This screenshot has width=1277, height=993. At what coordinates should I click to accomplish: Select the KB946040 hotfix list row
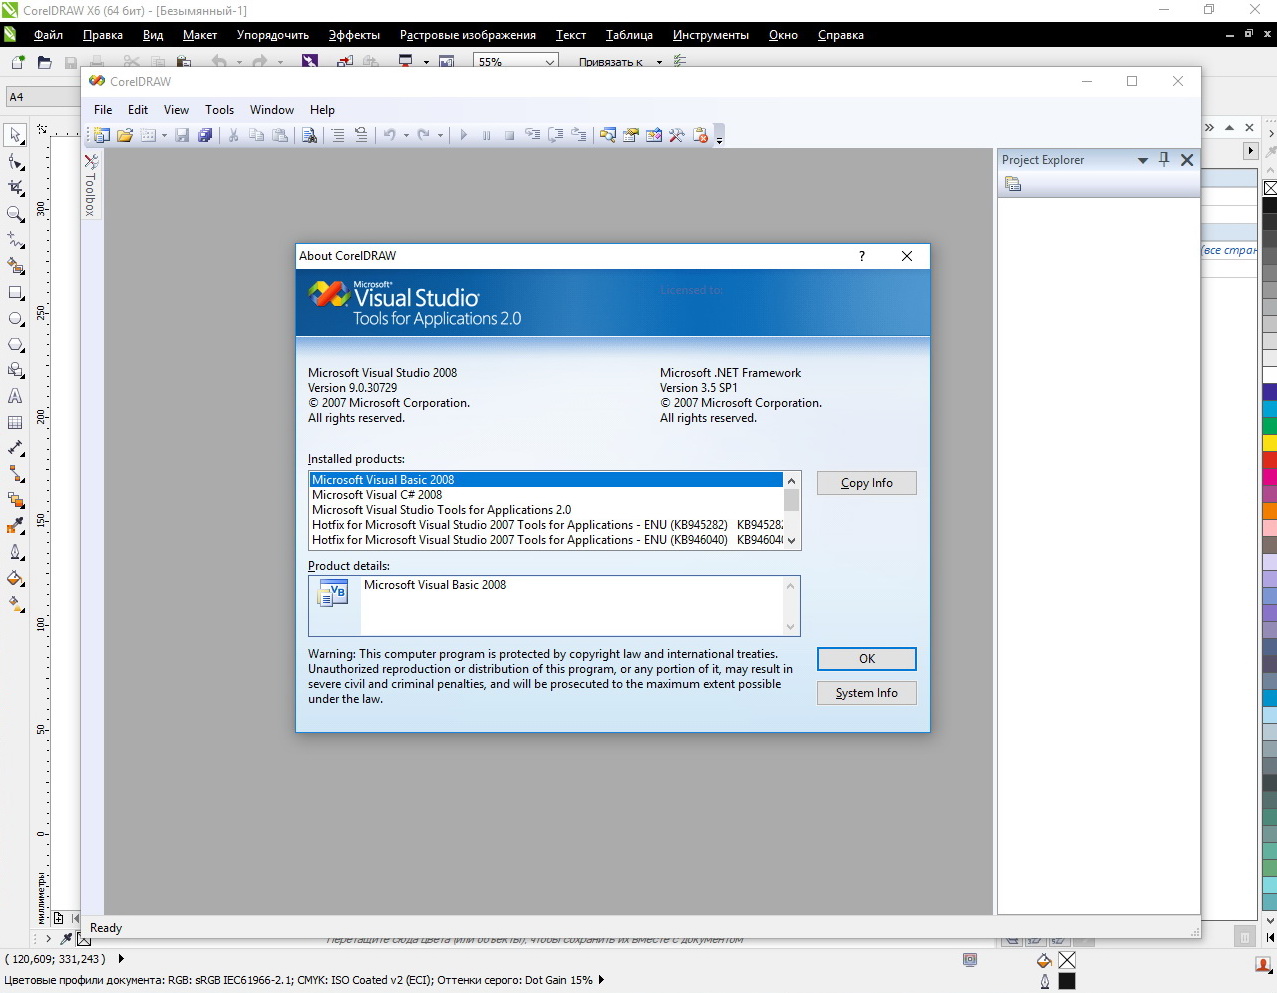tap(546, 540)
